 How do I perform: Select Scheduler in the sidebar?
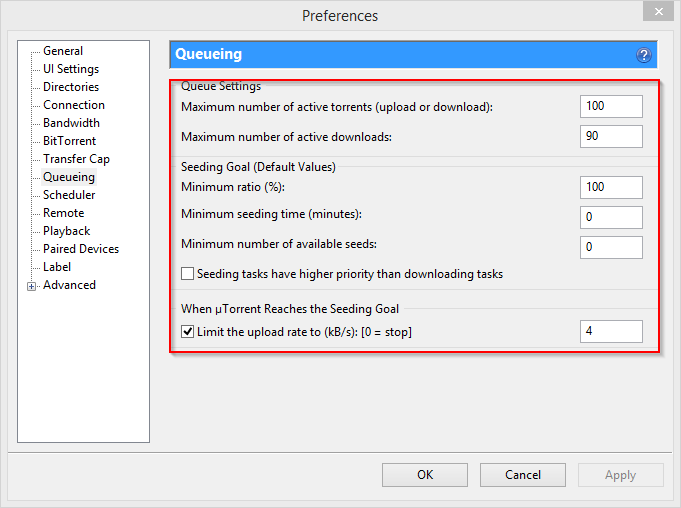coord(69,195)
